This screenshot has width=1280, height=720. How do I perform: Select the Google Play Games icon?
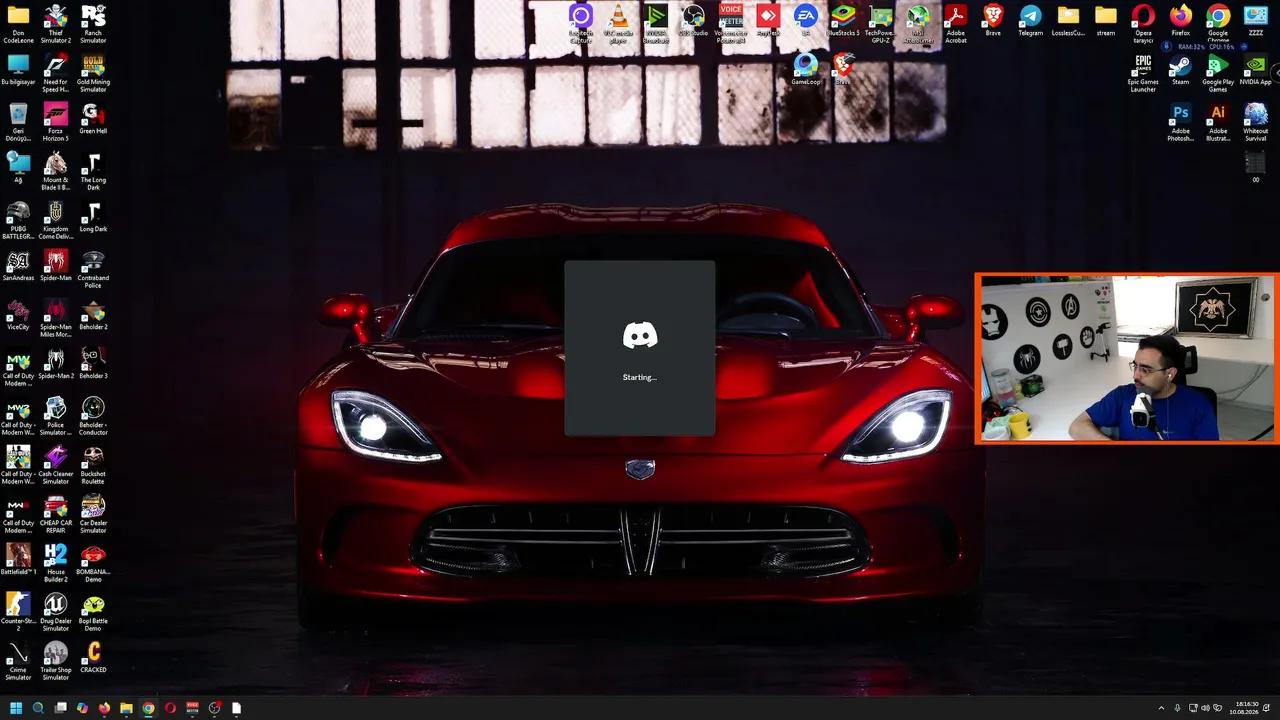point(1218,73)
